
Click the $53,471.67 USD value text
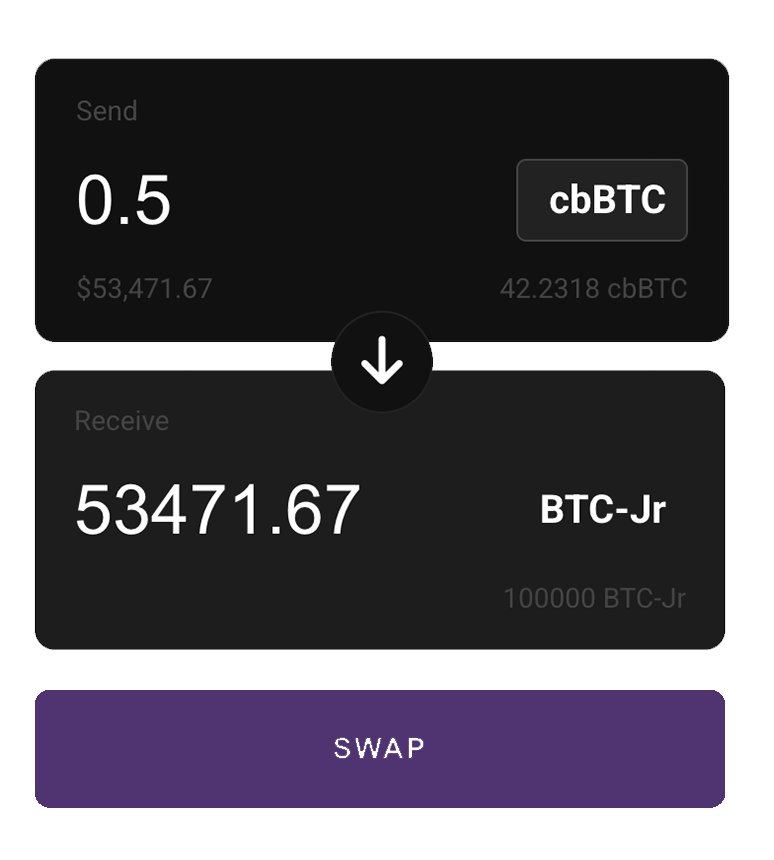coord(144,289)
